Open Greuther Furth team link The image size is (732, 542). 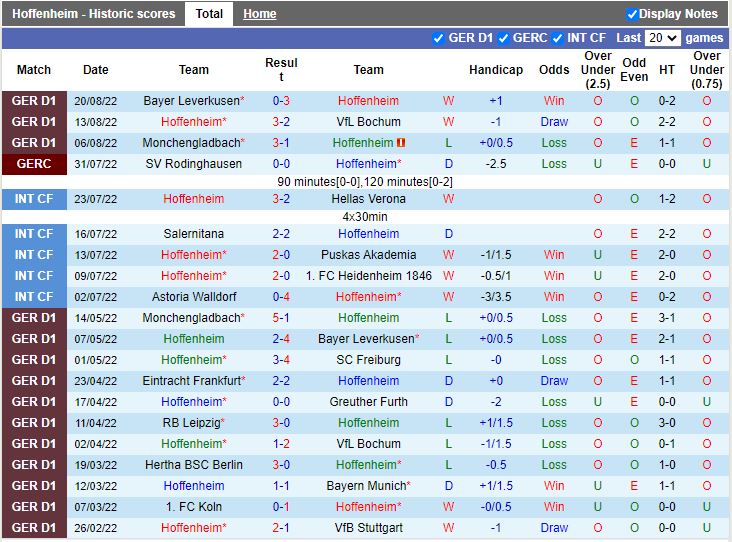pos(368,402)
